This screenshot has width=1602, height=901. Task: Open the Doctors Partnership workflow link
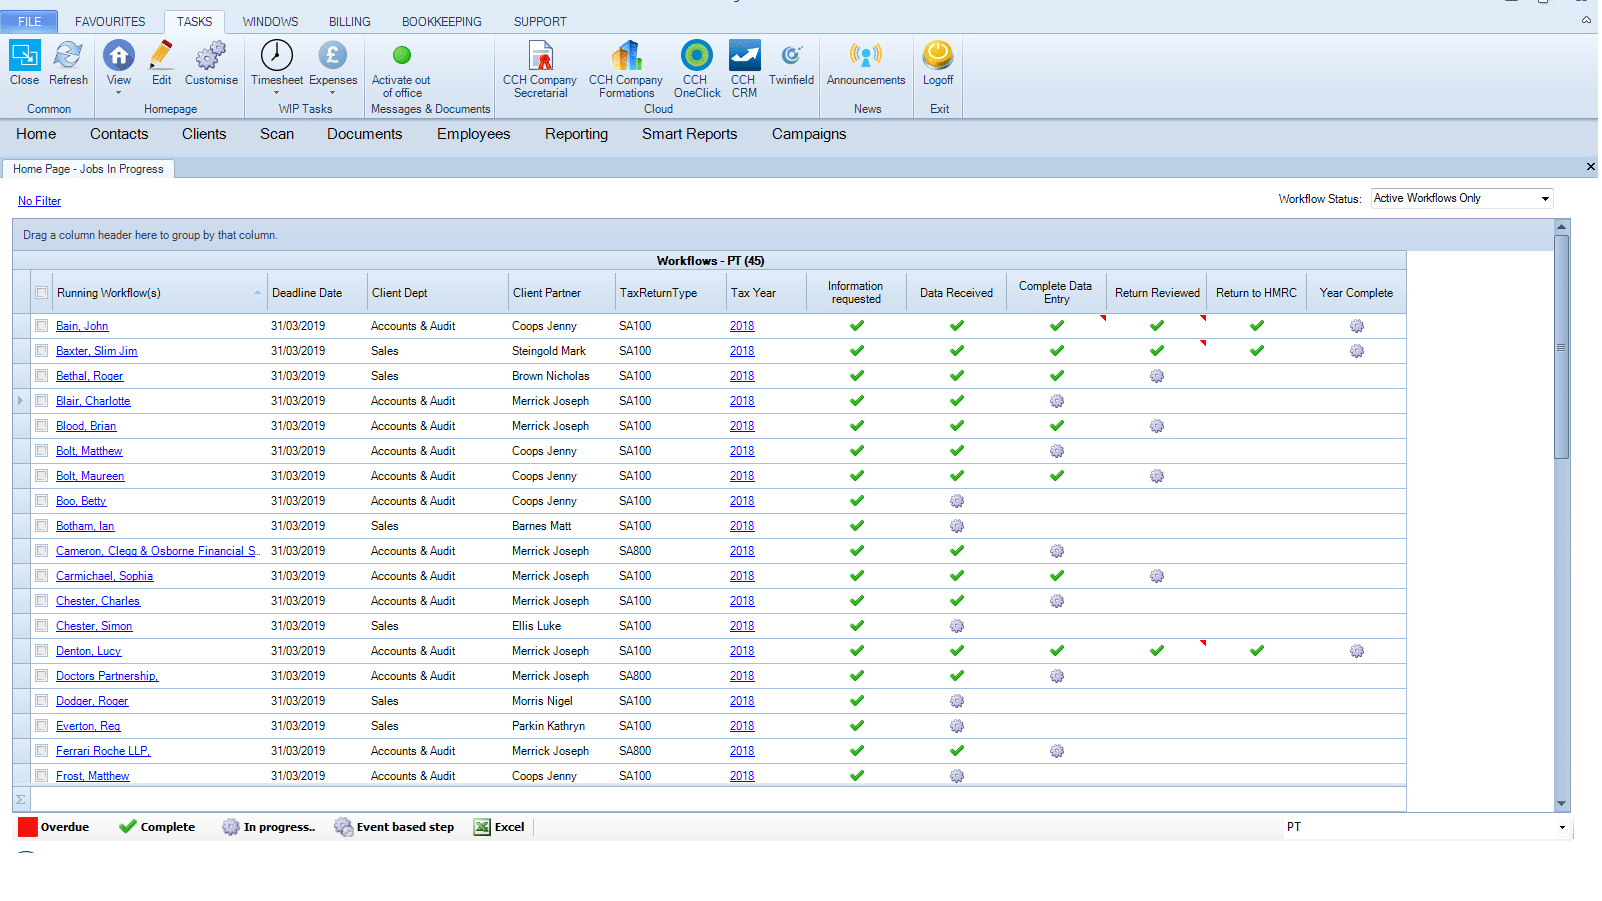(x=107, y=676)
